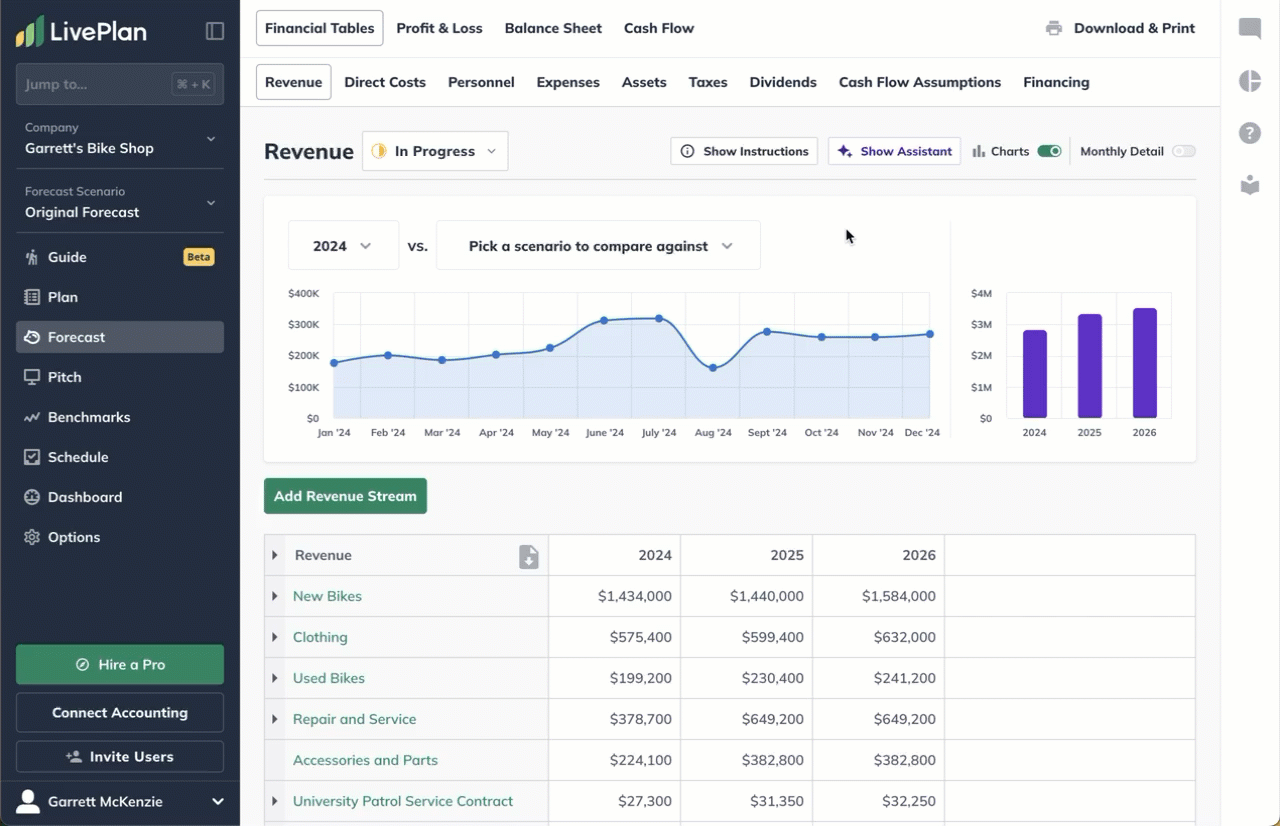The height and width of the screenshot is (826, 1280).
Task: Open the In Progress status dropdown
Action: [435, 151]
